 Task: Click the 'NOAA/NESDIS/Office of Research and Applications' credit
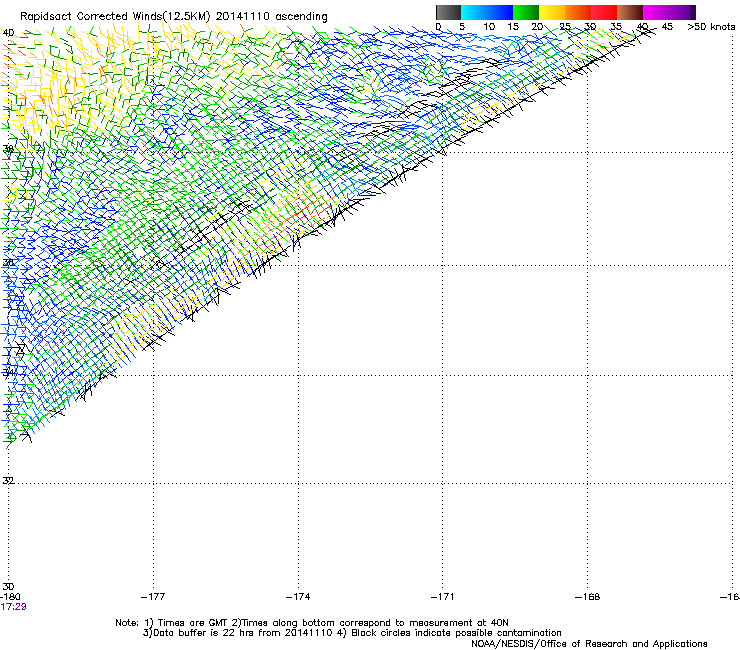(589, 644)
